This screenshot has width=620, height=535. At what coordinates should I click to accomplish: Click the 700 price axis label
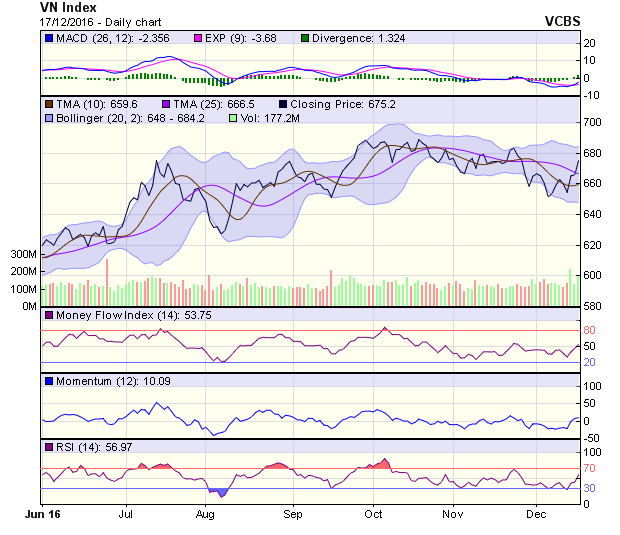click(x=594, y=122)
